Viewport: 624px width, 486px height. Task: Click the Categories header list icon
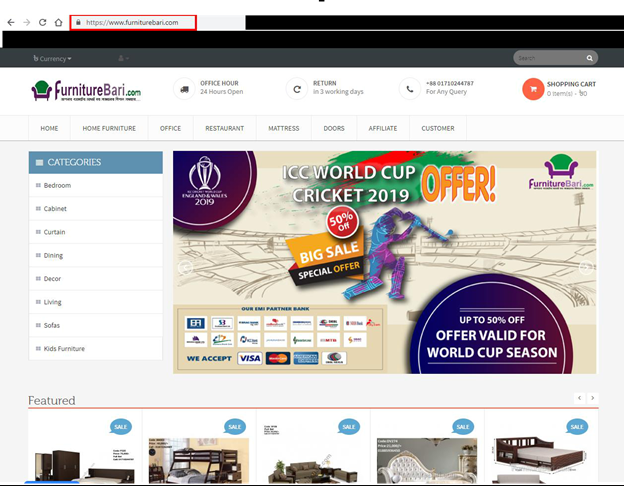(x=39, y=162)
